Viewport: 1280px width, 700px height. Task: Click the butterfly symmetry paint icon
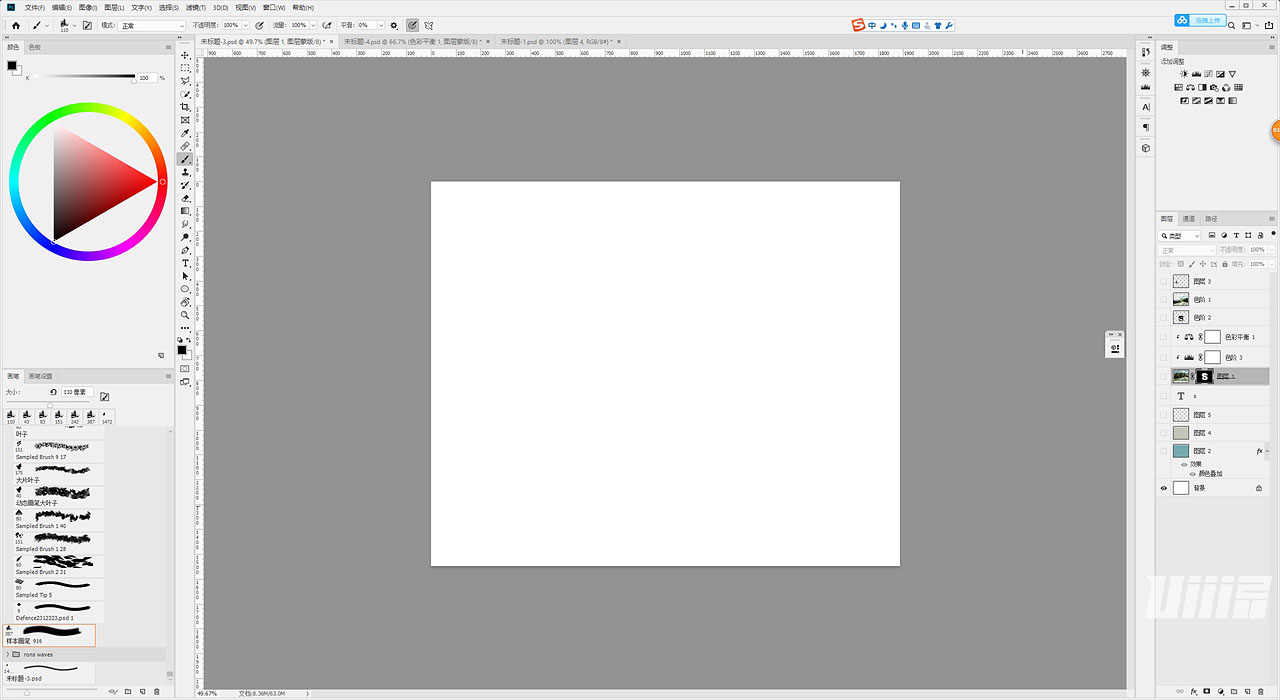pyautogui.click(x=428, y=25)
